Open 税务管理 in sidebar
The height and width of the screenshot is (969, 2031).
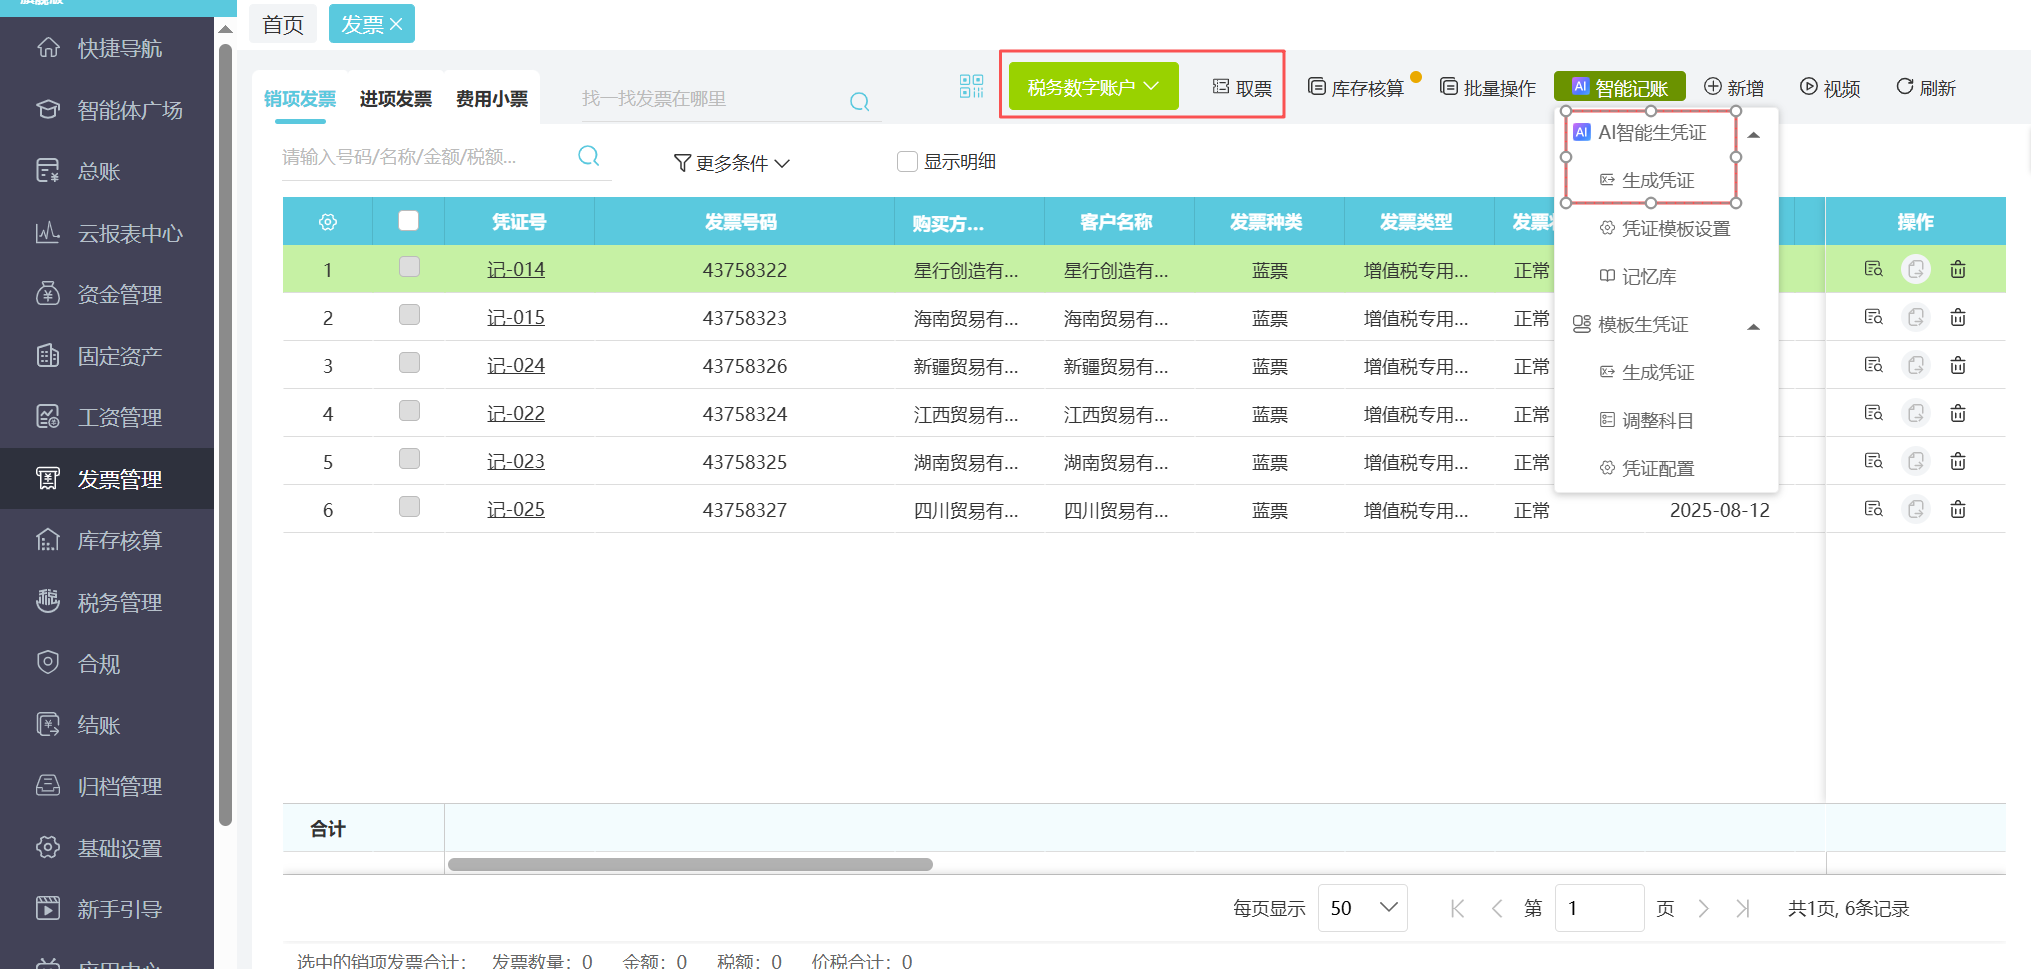pyautogui.click(x=107, y=602)
